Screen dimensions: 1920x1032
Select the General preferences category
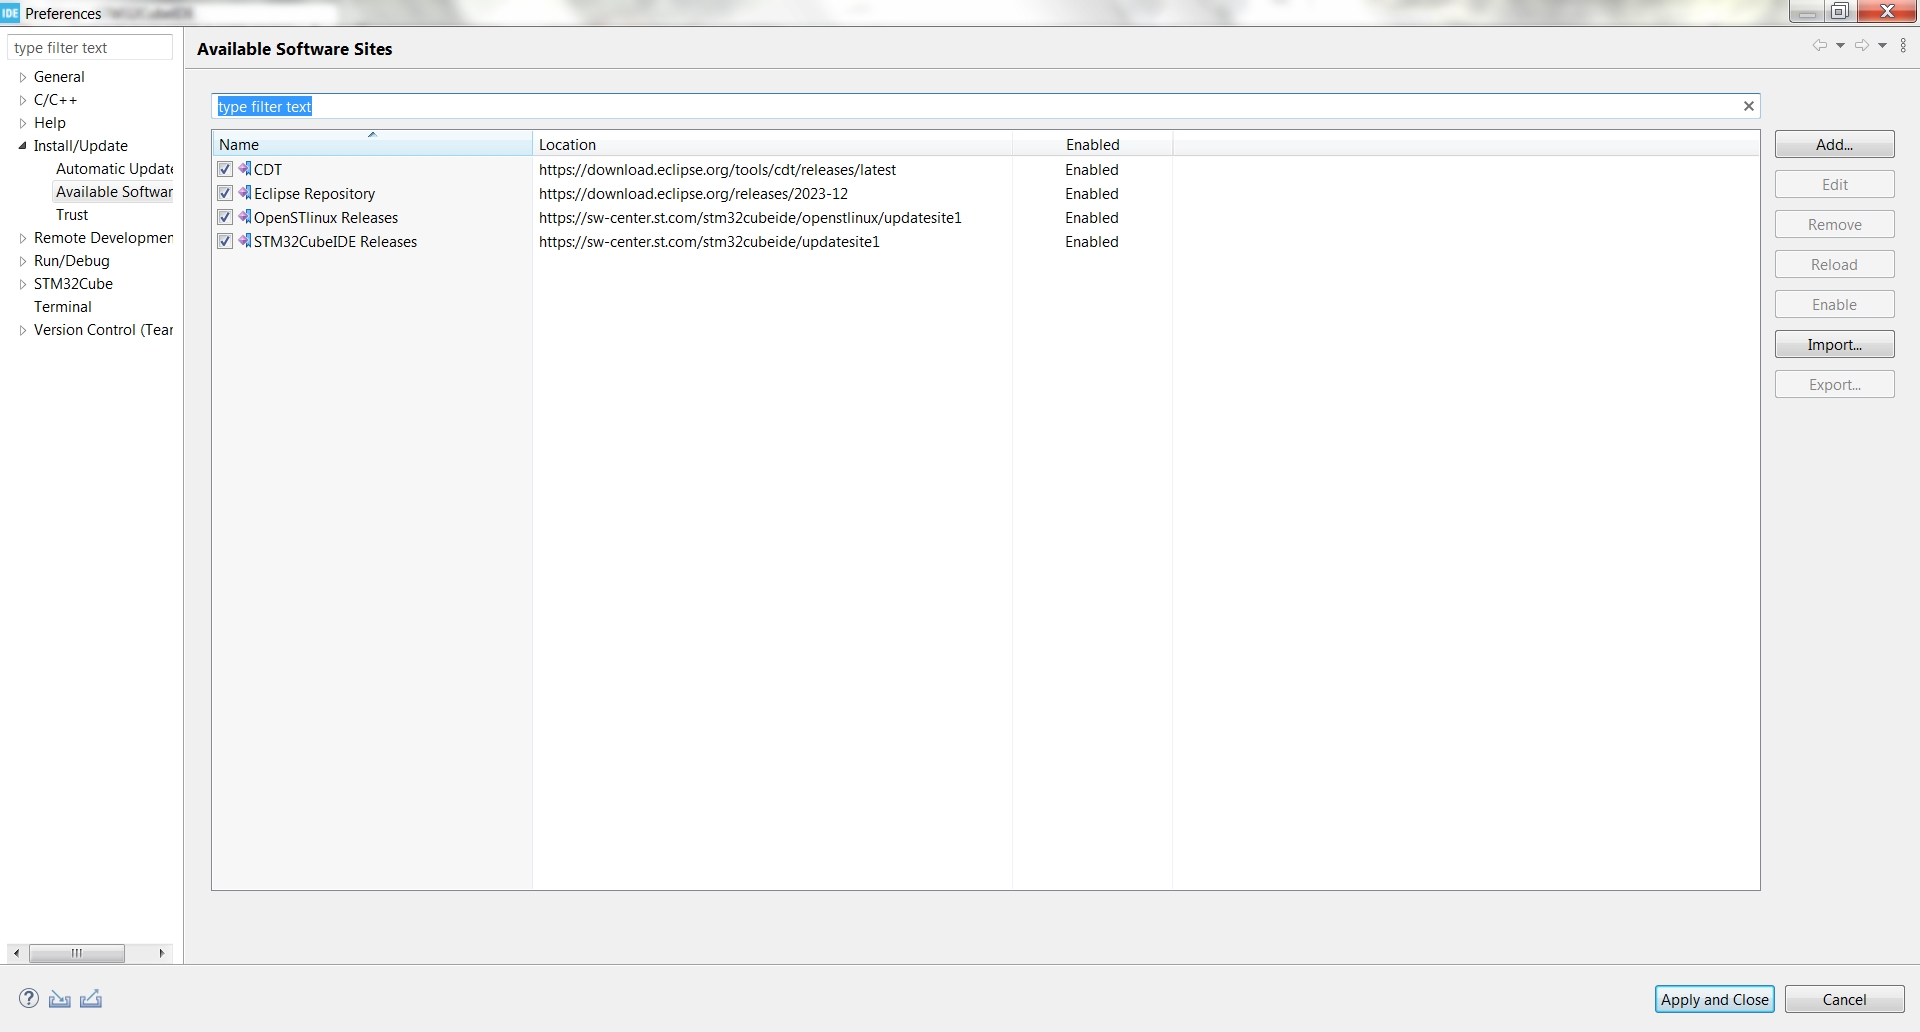pyautogui.click(x=59, y=77)
